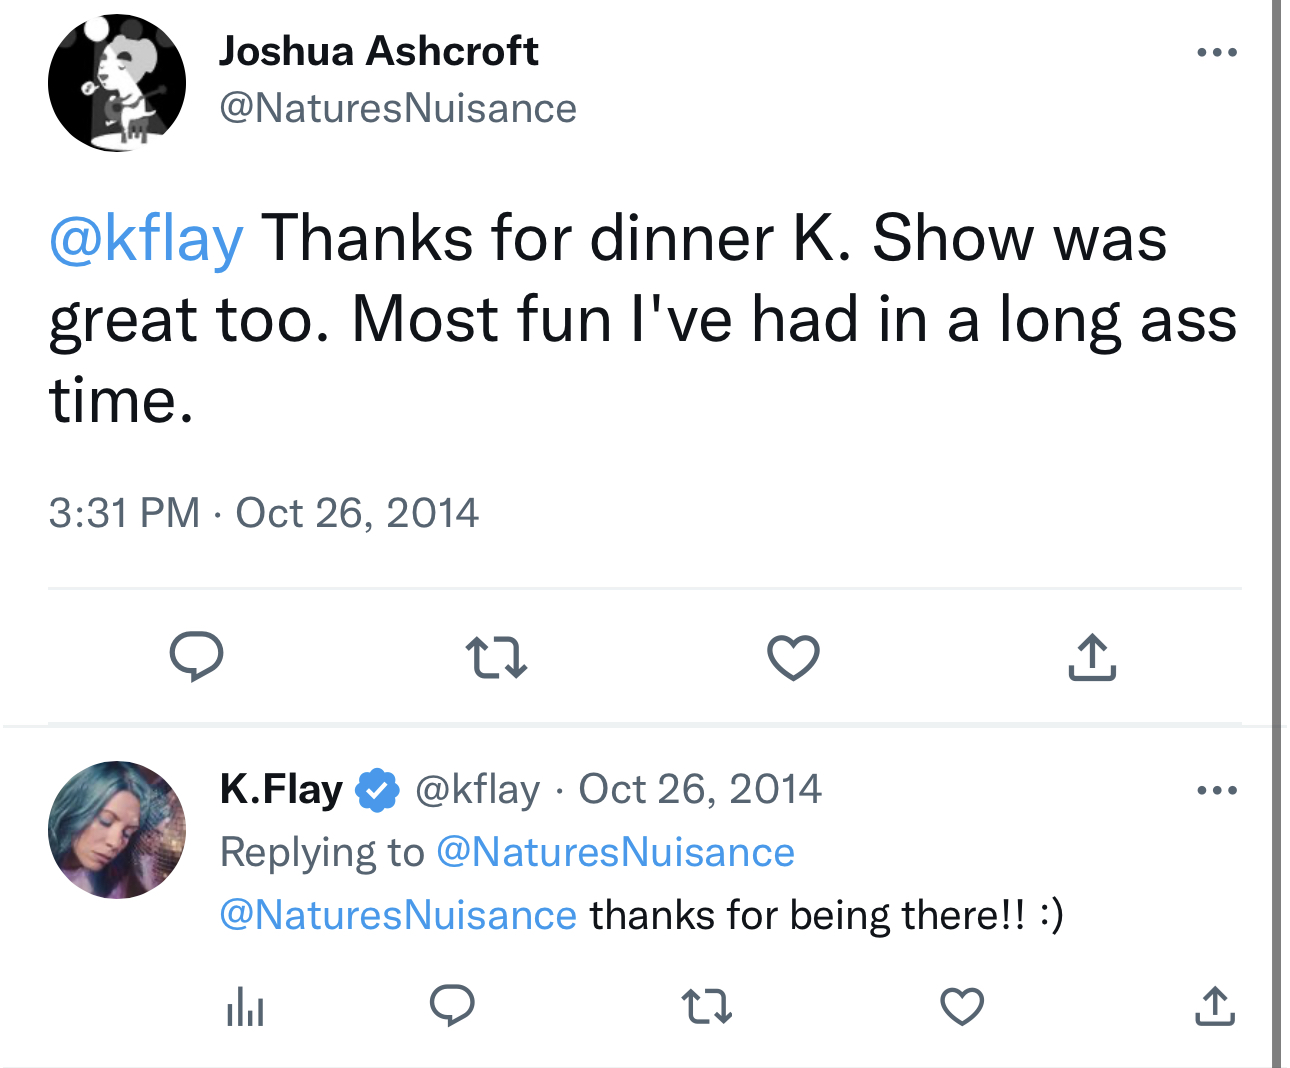Open more options on K.Flay's reply
1290x1068 pixels.
tap(1217, 790)
